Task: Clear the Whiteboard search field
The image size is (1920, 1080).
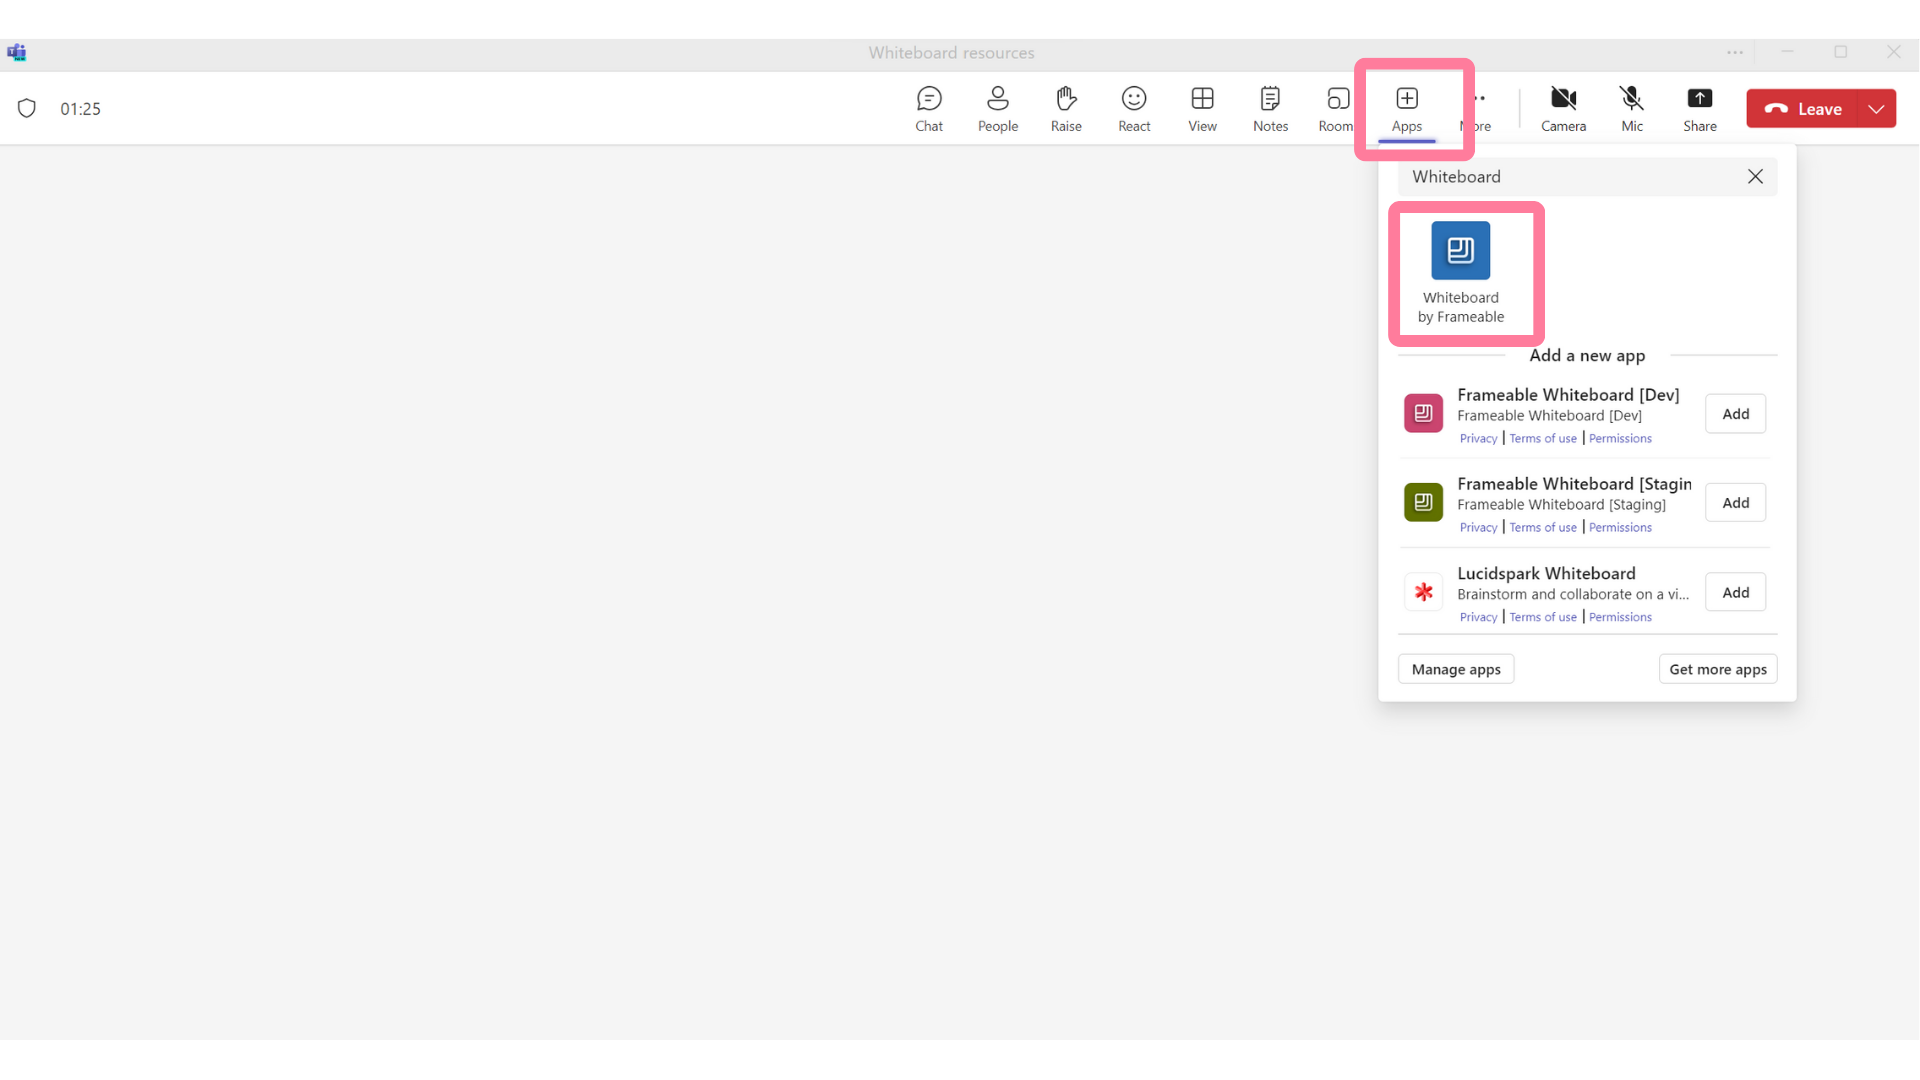Action: coord(1755,176)
